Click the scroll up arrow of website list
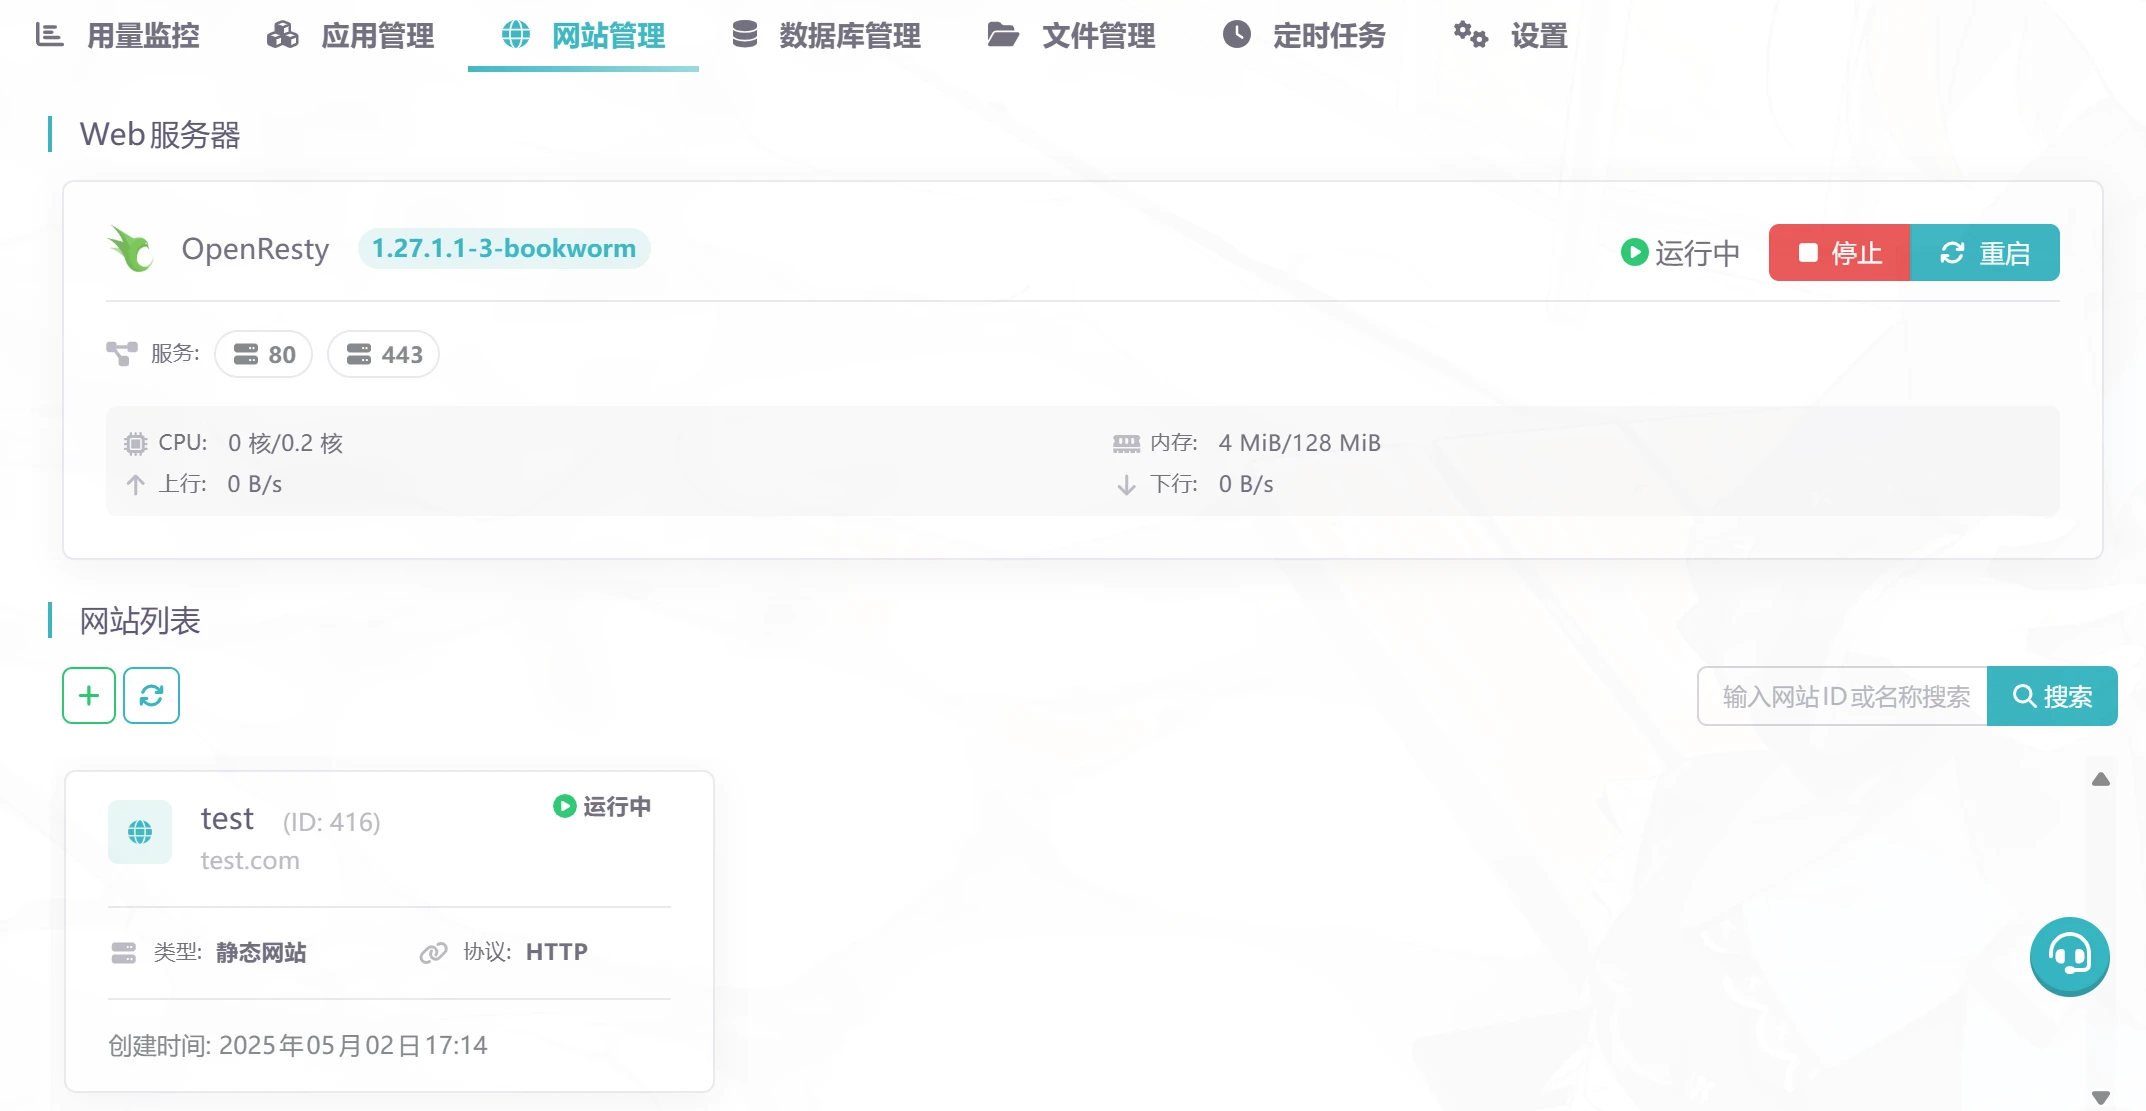 point(2101,779)
